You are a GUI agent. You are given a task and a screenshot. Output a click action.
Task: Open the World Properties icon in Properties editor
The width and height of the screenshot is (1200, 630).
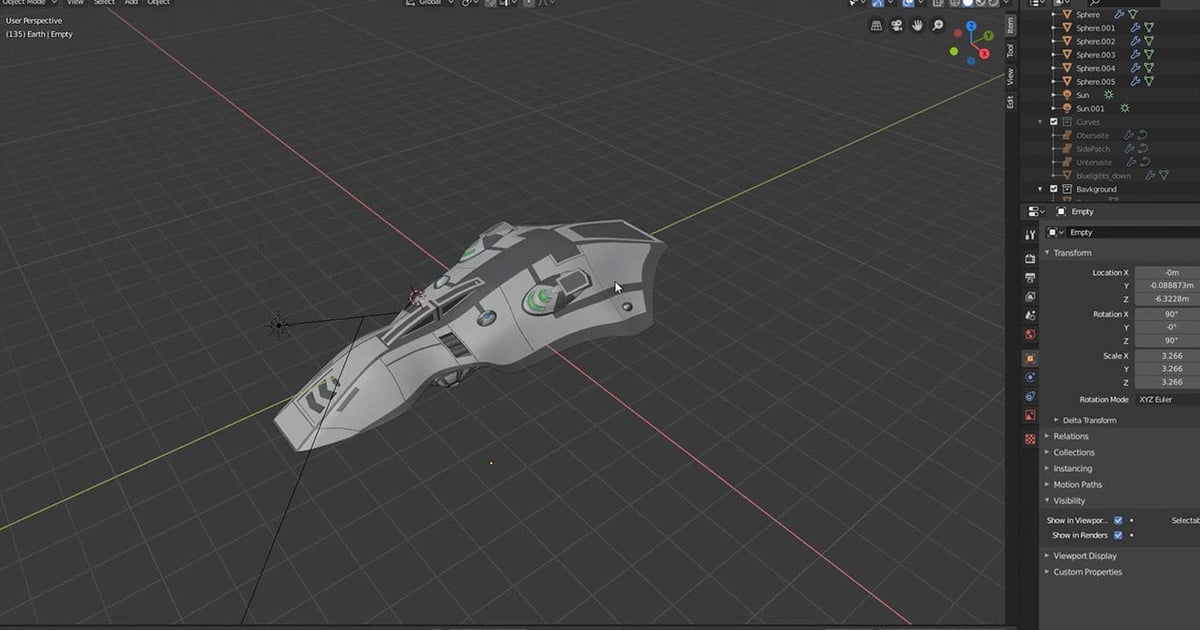pyautogui.click(x=1029, y=331)
